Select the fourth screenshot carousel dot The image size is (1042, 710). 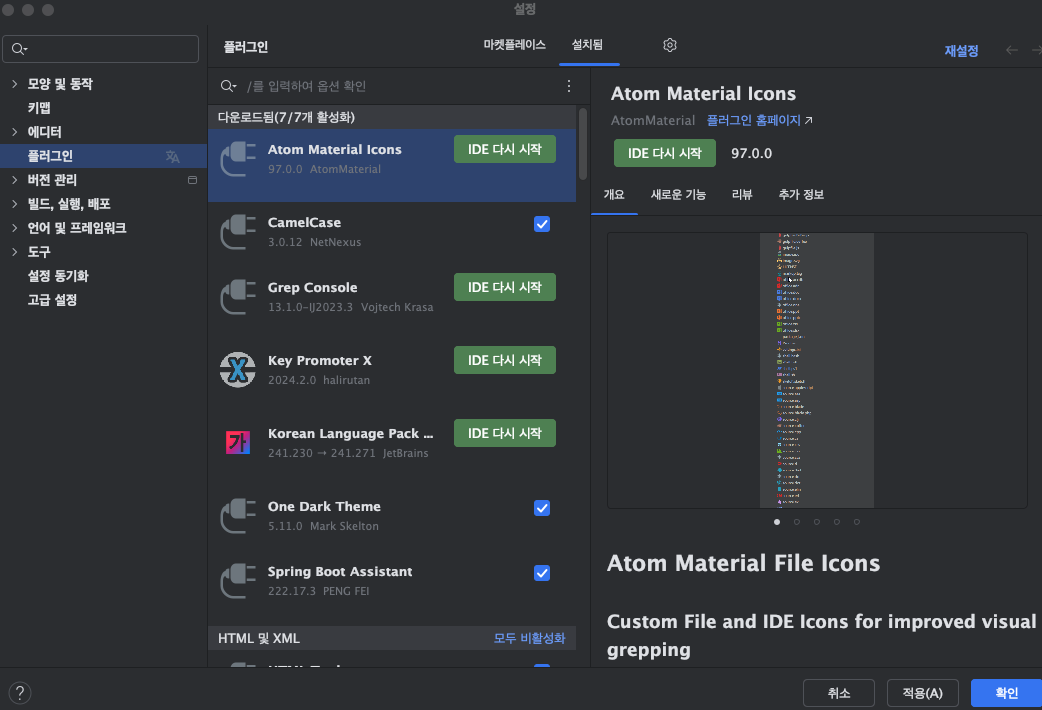[837, 522]
